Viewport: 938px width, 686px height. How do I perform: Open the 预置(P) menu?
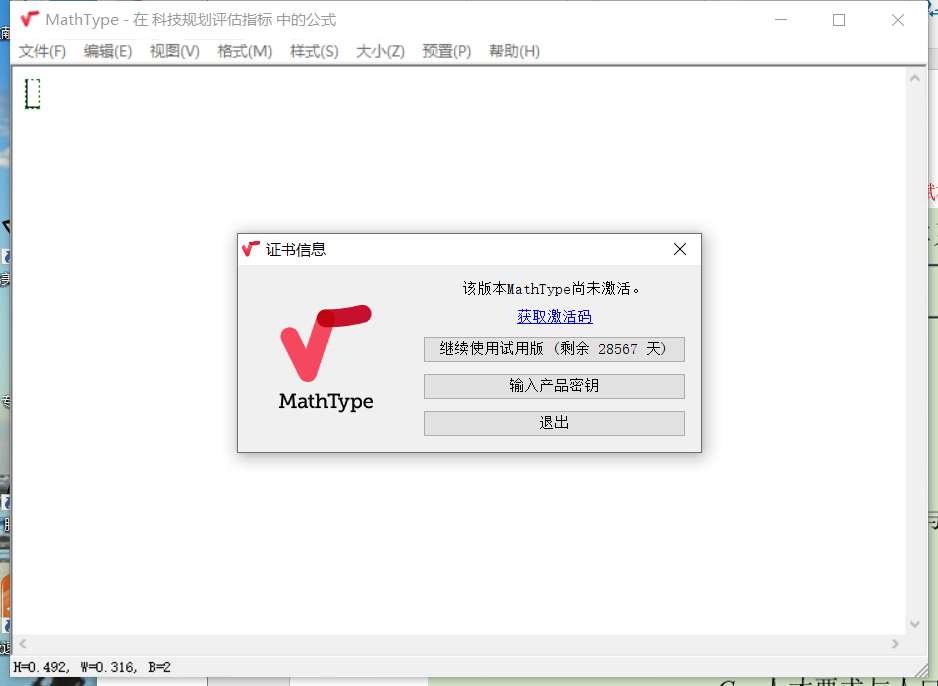[x=447, y=51]
